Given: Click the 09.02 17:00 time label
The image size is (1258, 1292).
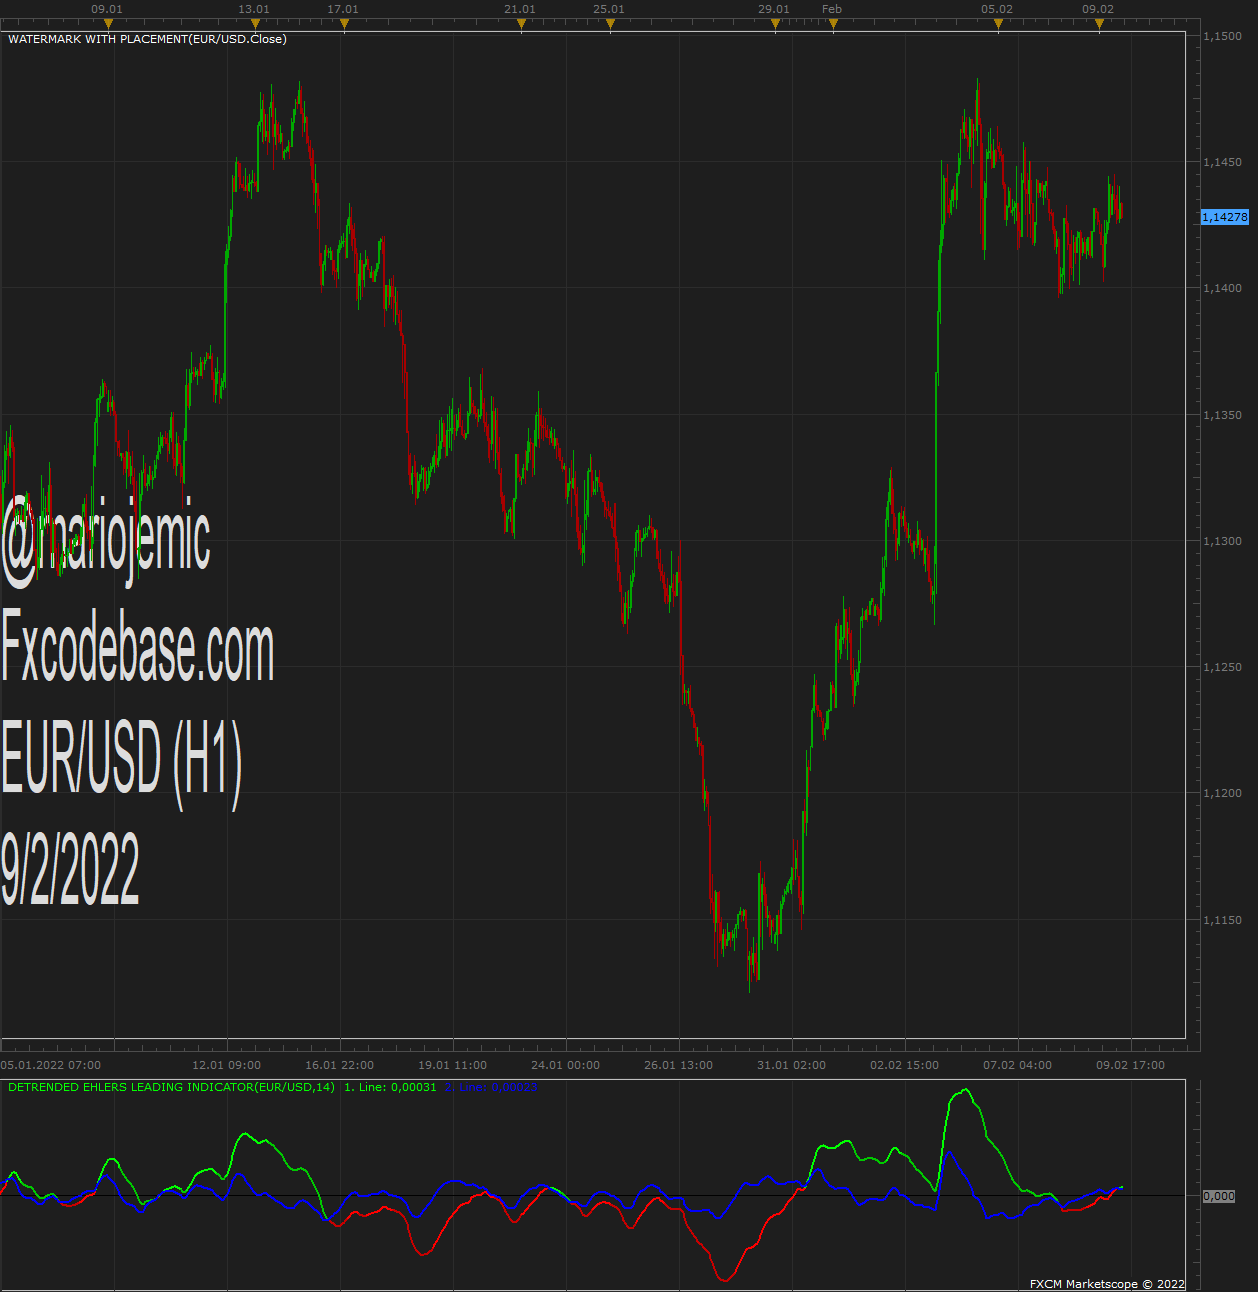Looking at the screenshot, I should (1131, 1065).
